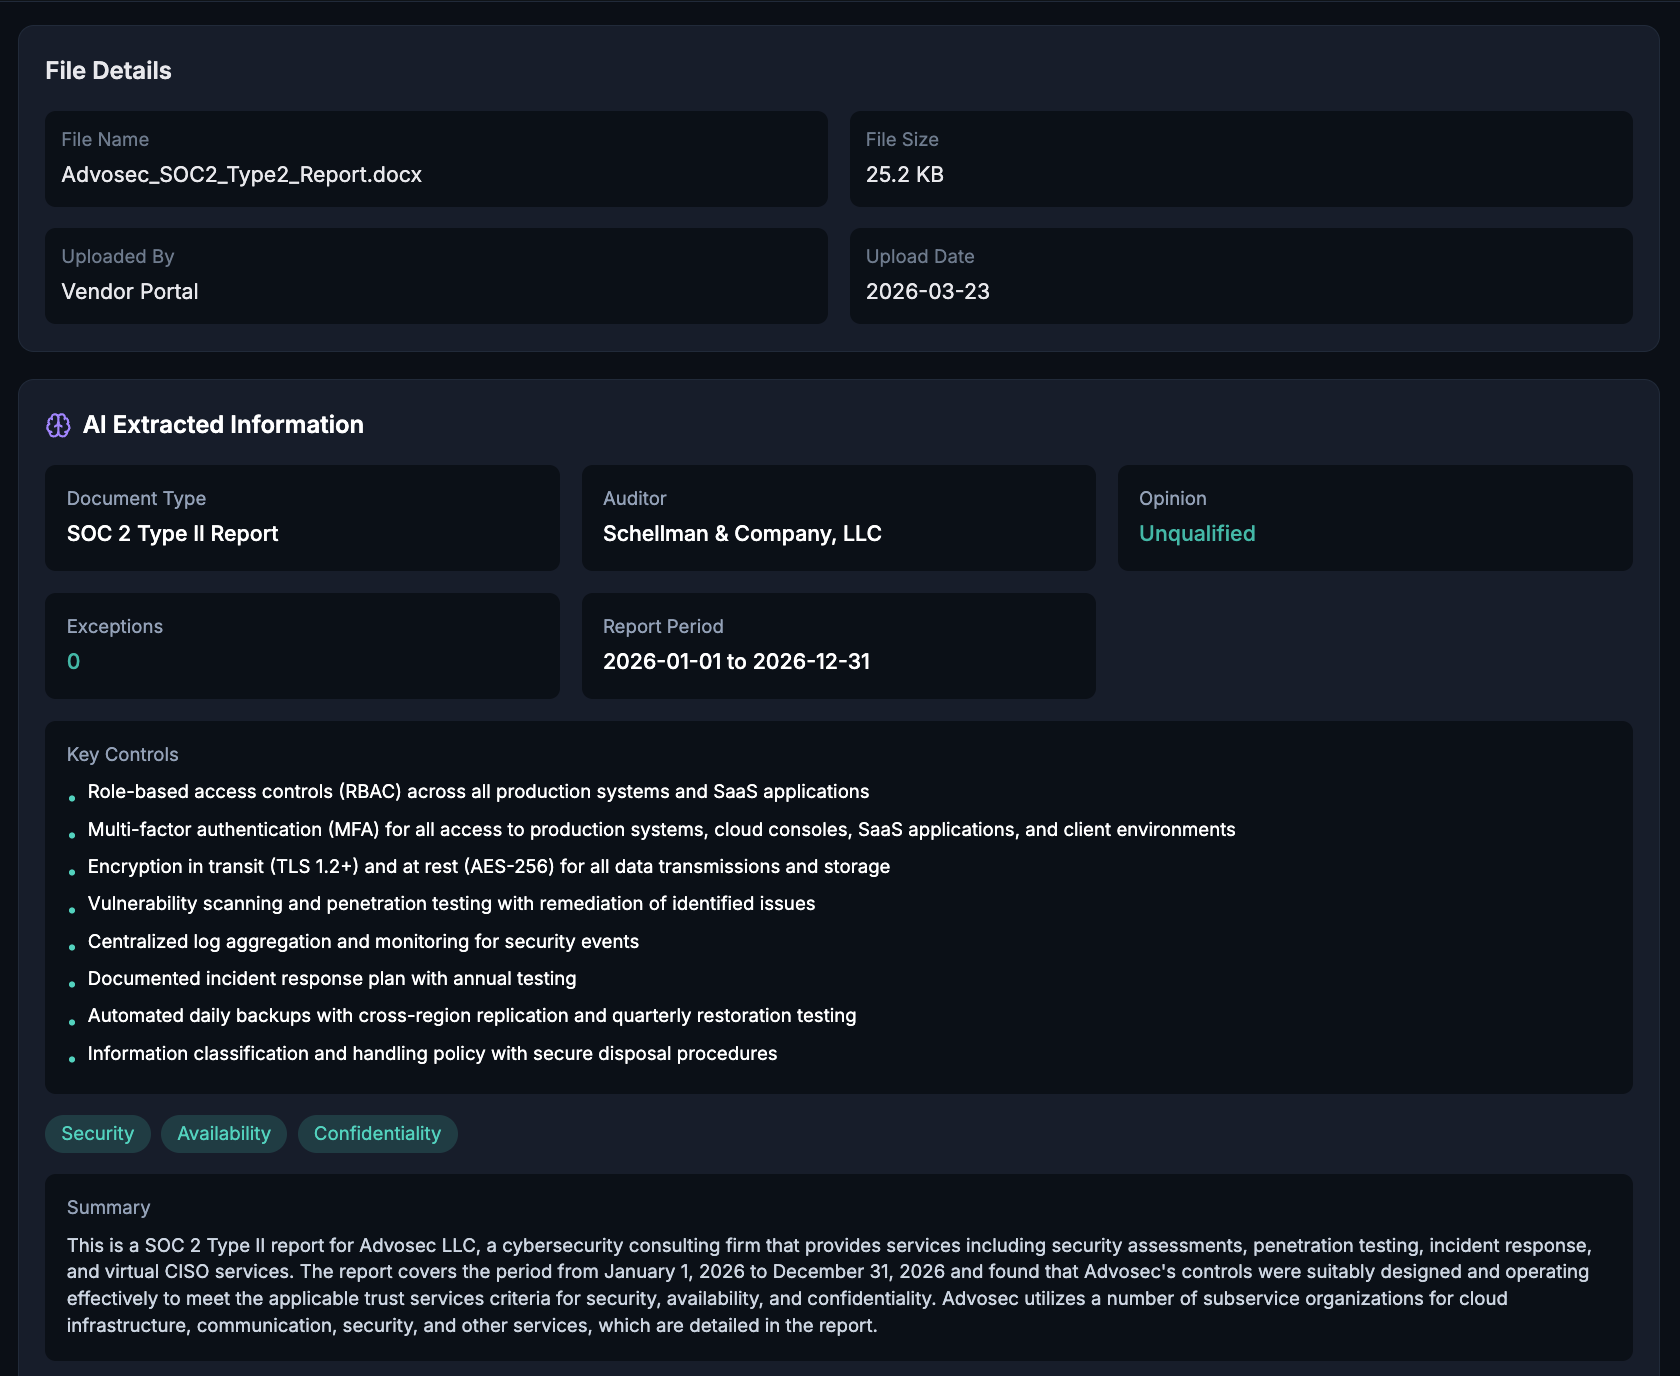Select the Encryption in transit control item
The image size is (1680, 1376).
click(488, 867)
